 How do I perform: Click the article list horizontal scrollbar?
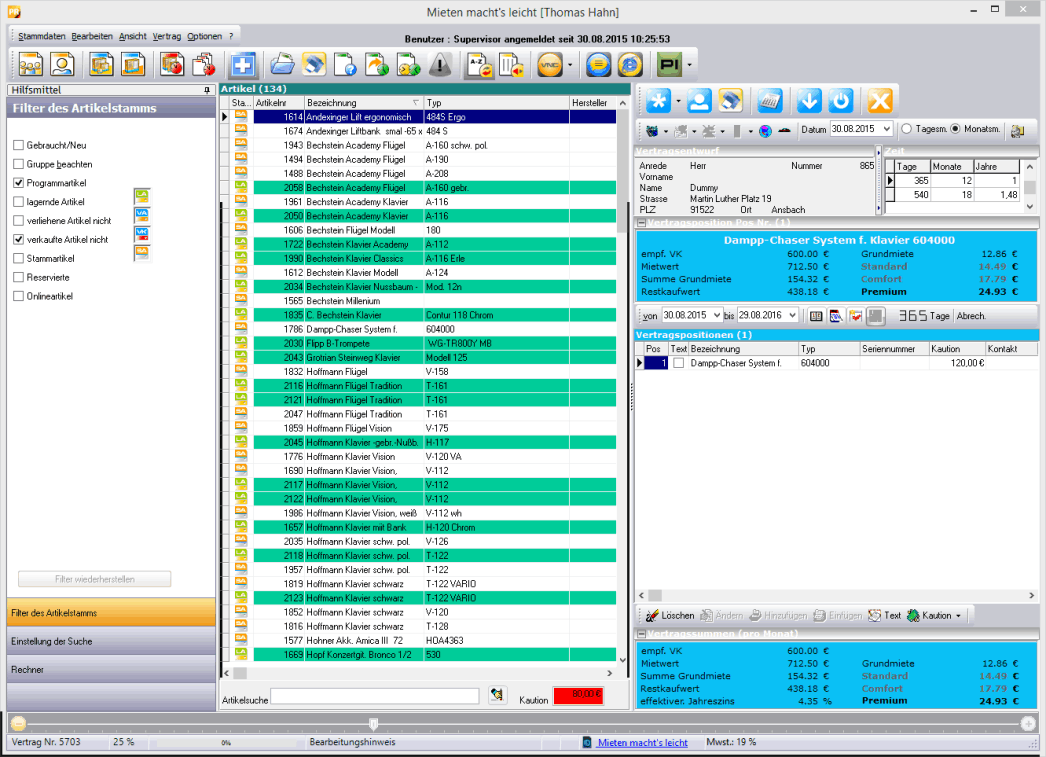(x=418, y=673)
